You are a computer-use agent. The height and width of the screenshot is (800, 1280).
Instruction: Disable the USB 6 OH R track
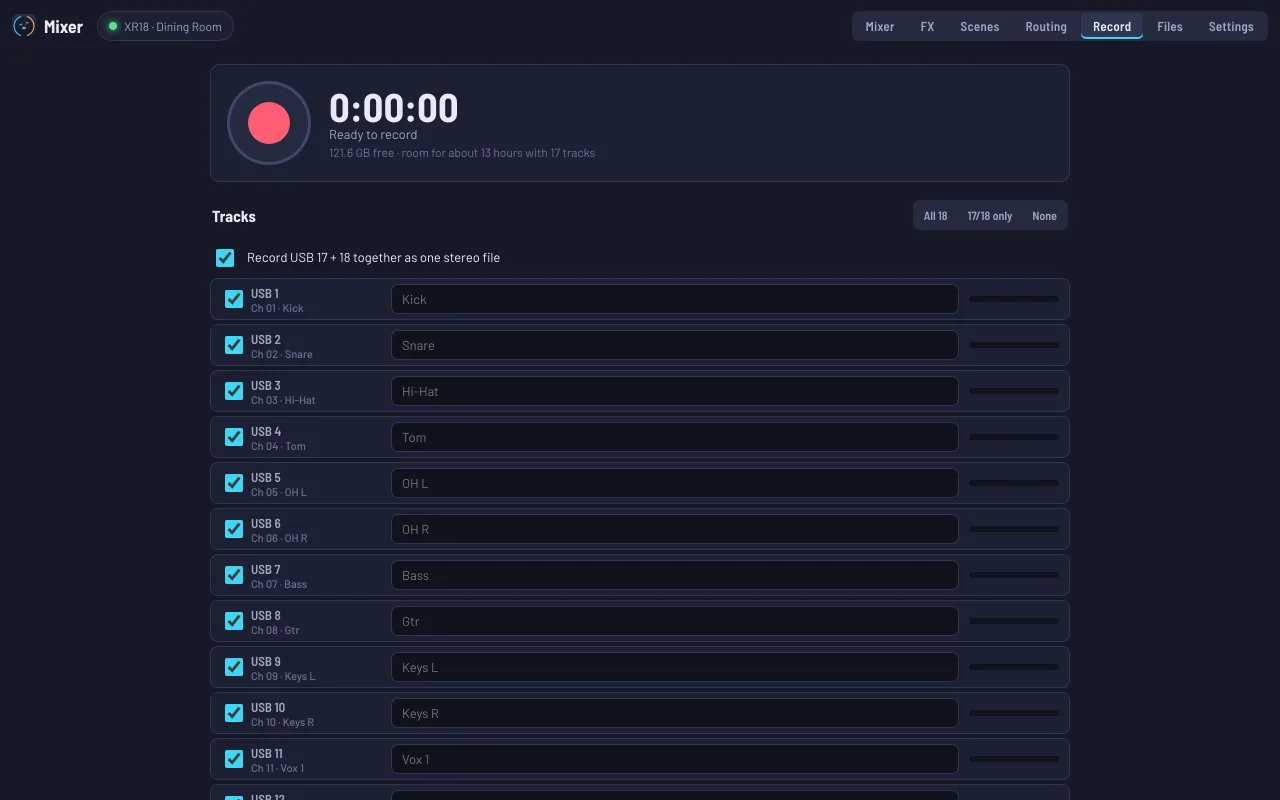(x=234, y=529)
